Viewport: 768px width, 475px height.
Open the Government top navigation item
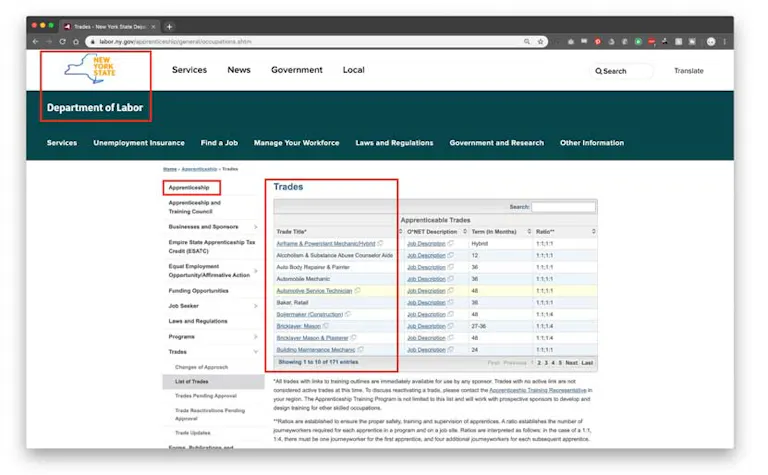point(296,71)
